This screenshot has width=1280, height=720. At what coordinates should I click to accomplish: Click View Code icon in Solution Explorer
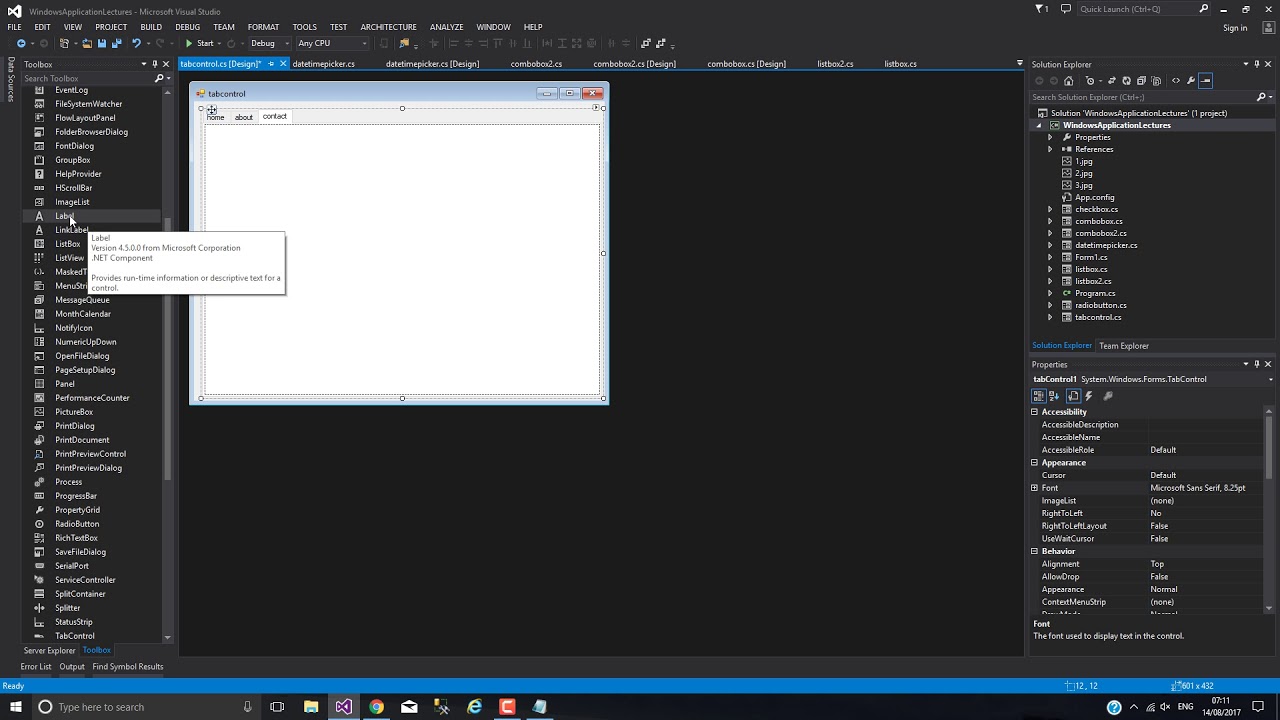click(x=1176, y=81)
